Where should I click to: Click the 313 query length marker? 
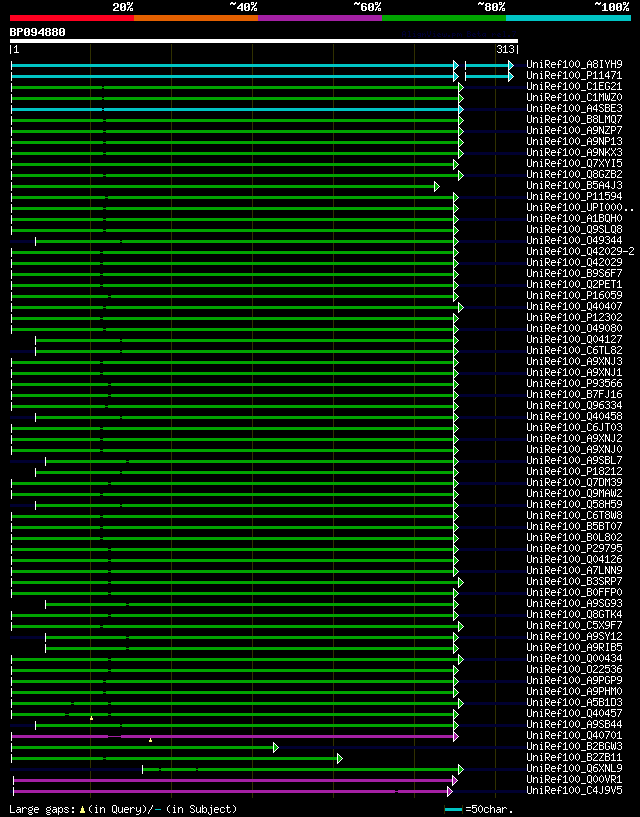[506, 49]
